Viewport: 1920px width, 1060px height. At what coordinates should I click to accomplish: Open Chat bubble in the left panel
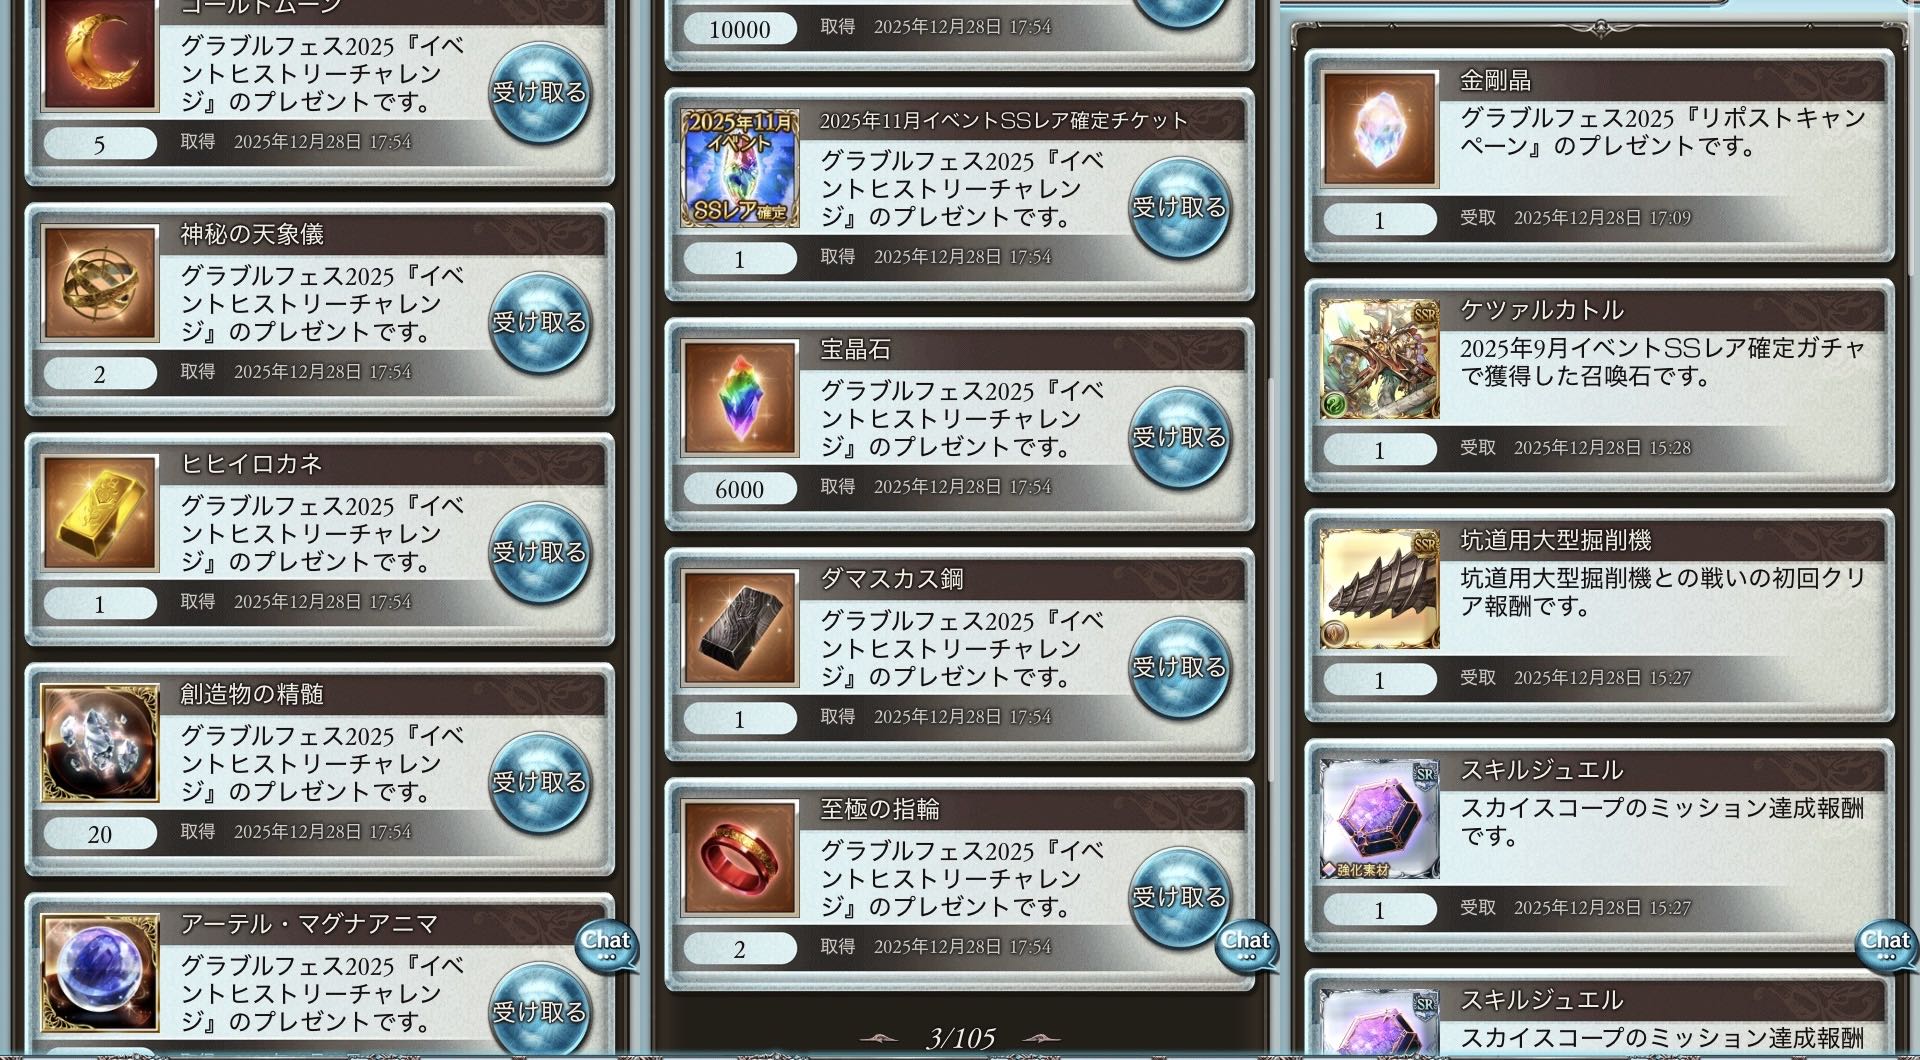(x=606, y=945)
